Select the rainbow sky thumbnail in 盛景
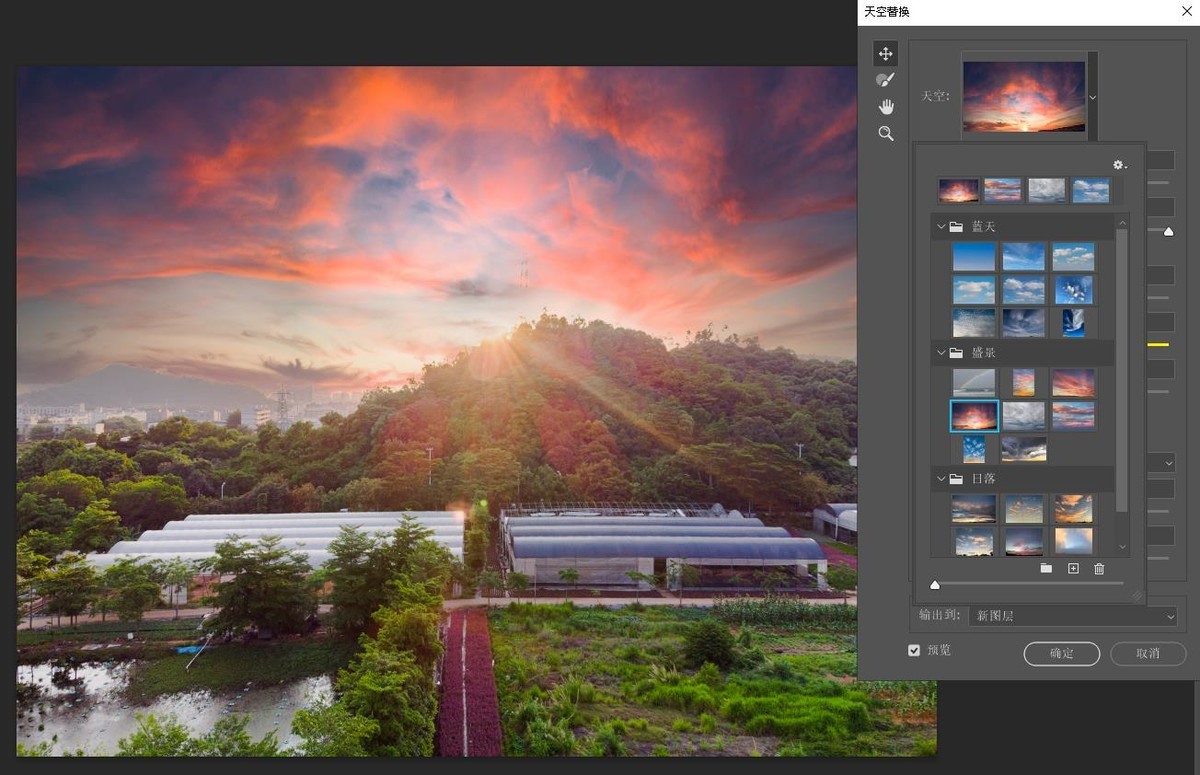Image resolution: width=1200 pixels, height=775 pixels. point(974,382)
